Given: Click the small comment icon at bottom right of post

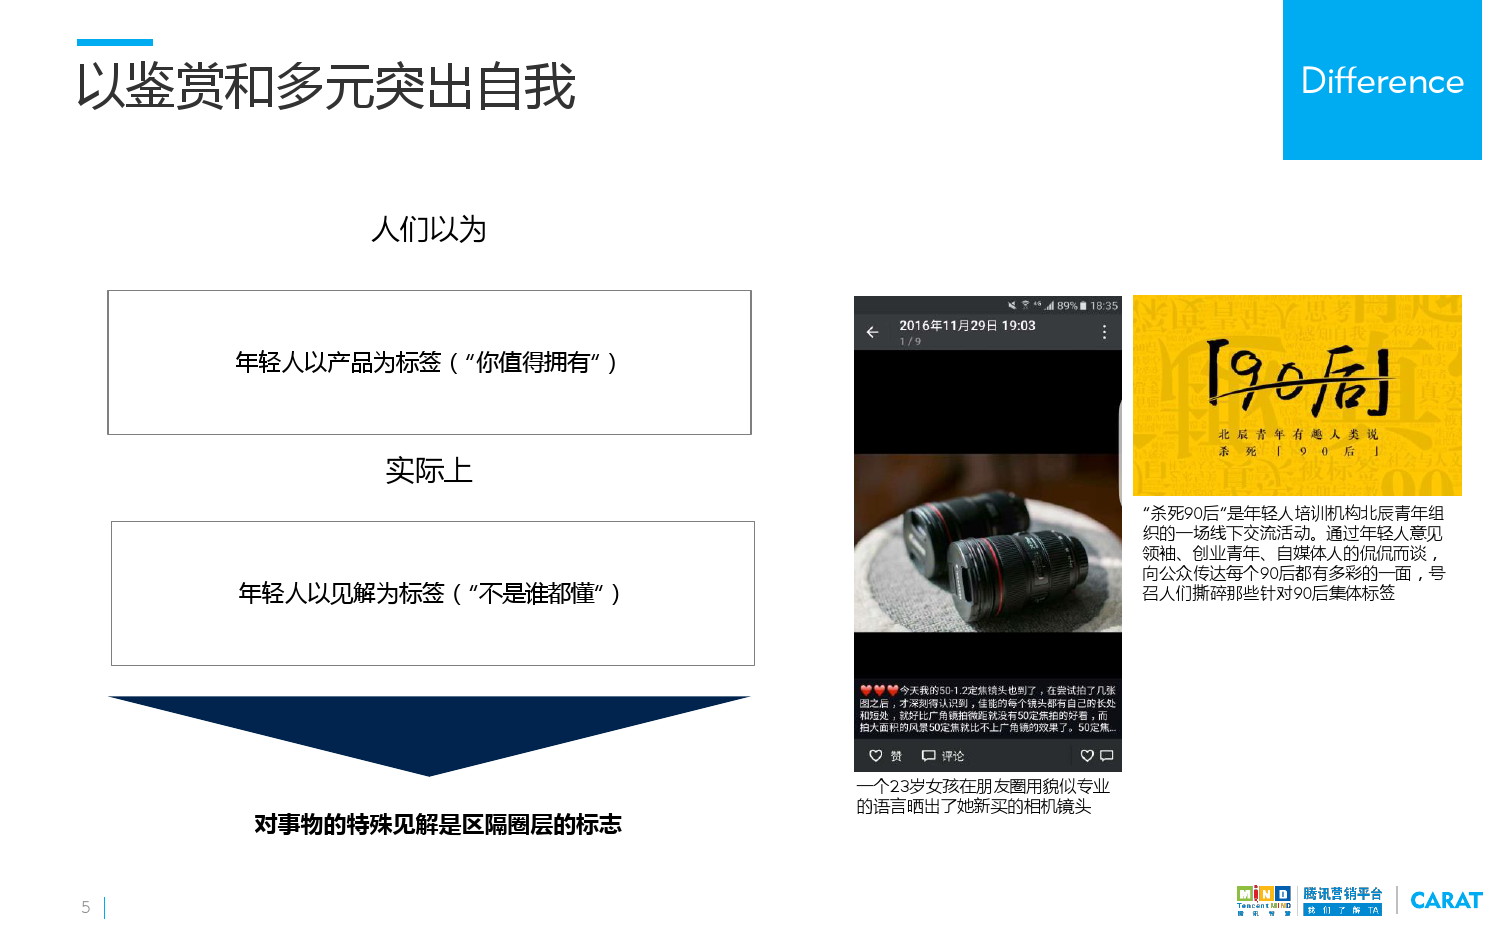Looking at the screenshot, I should (x=1107, y=756).
